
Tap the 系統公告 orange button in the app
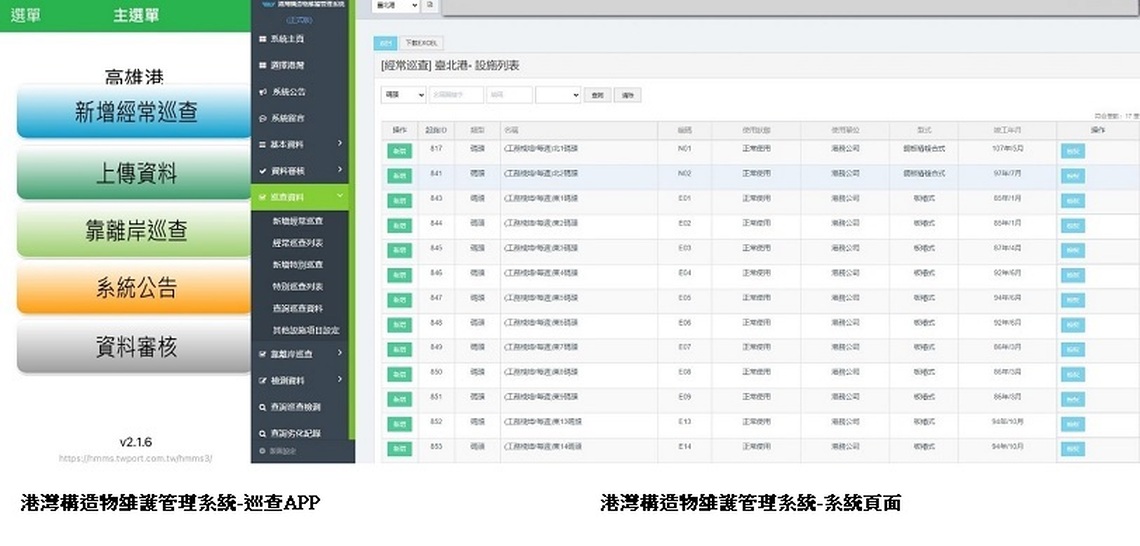pos(135,288)
